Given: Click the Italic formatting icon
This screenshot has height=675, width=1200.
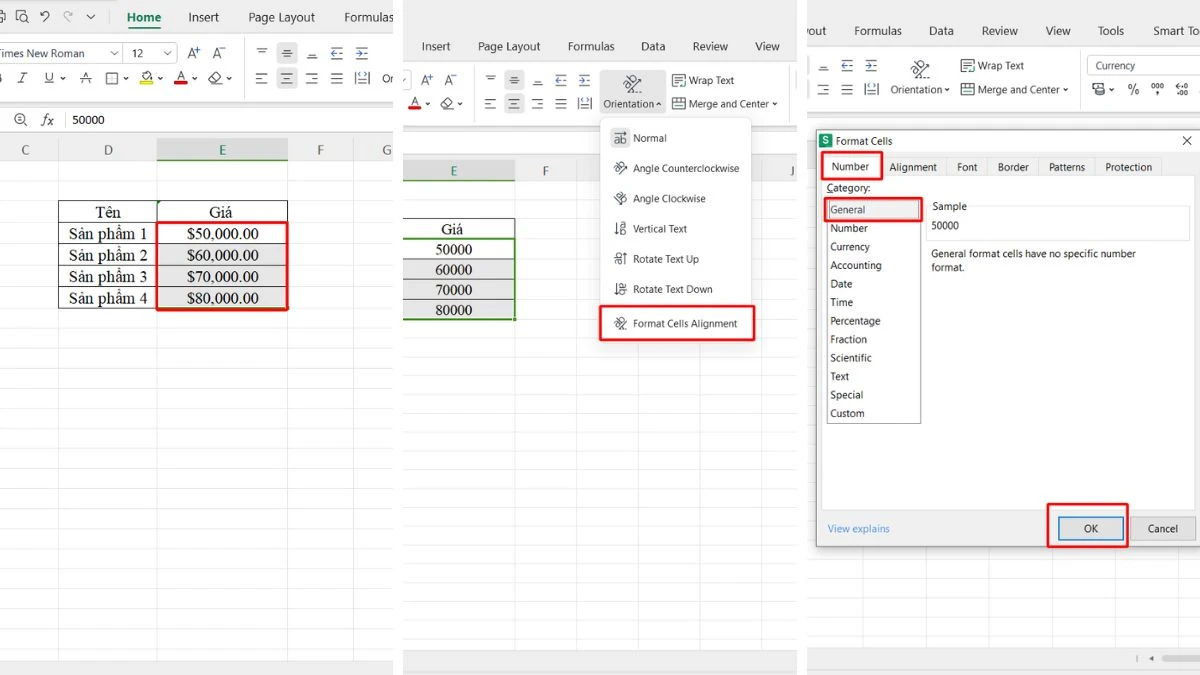Looking at the screenshot, I should (x=22, y=78).
